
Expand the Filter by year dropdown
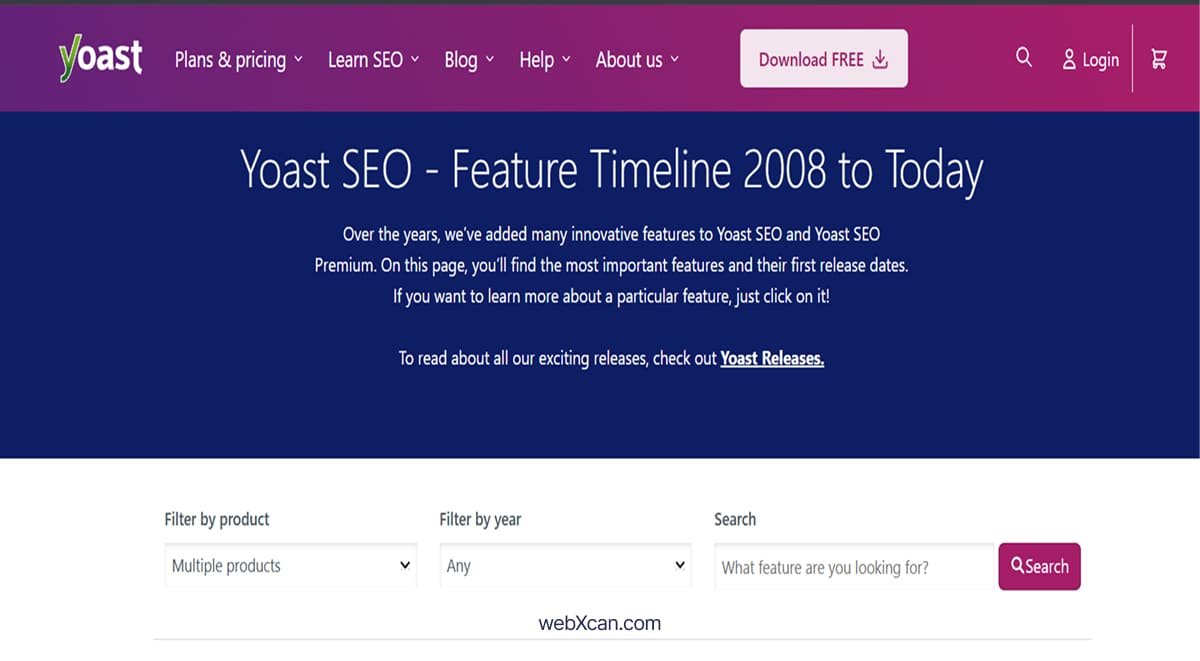(x=565, y=565)
